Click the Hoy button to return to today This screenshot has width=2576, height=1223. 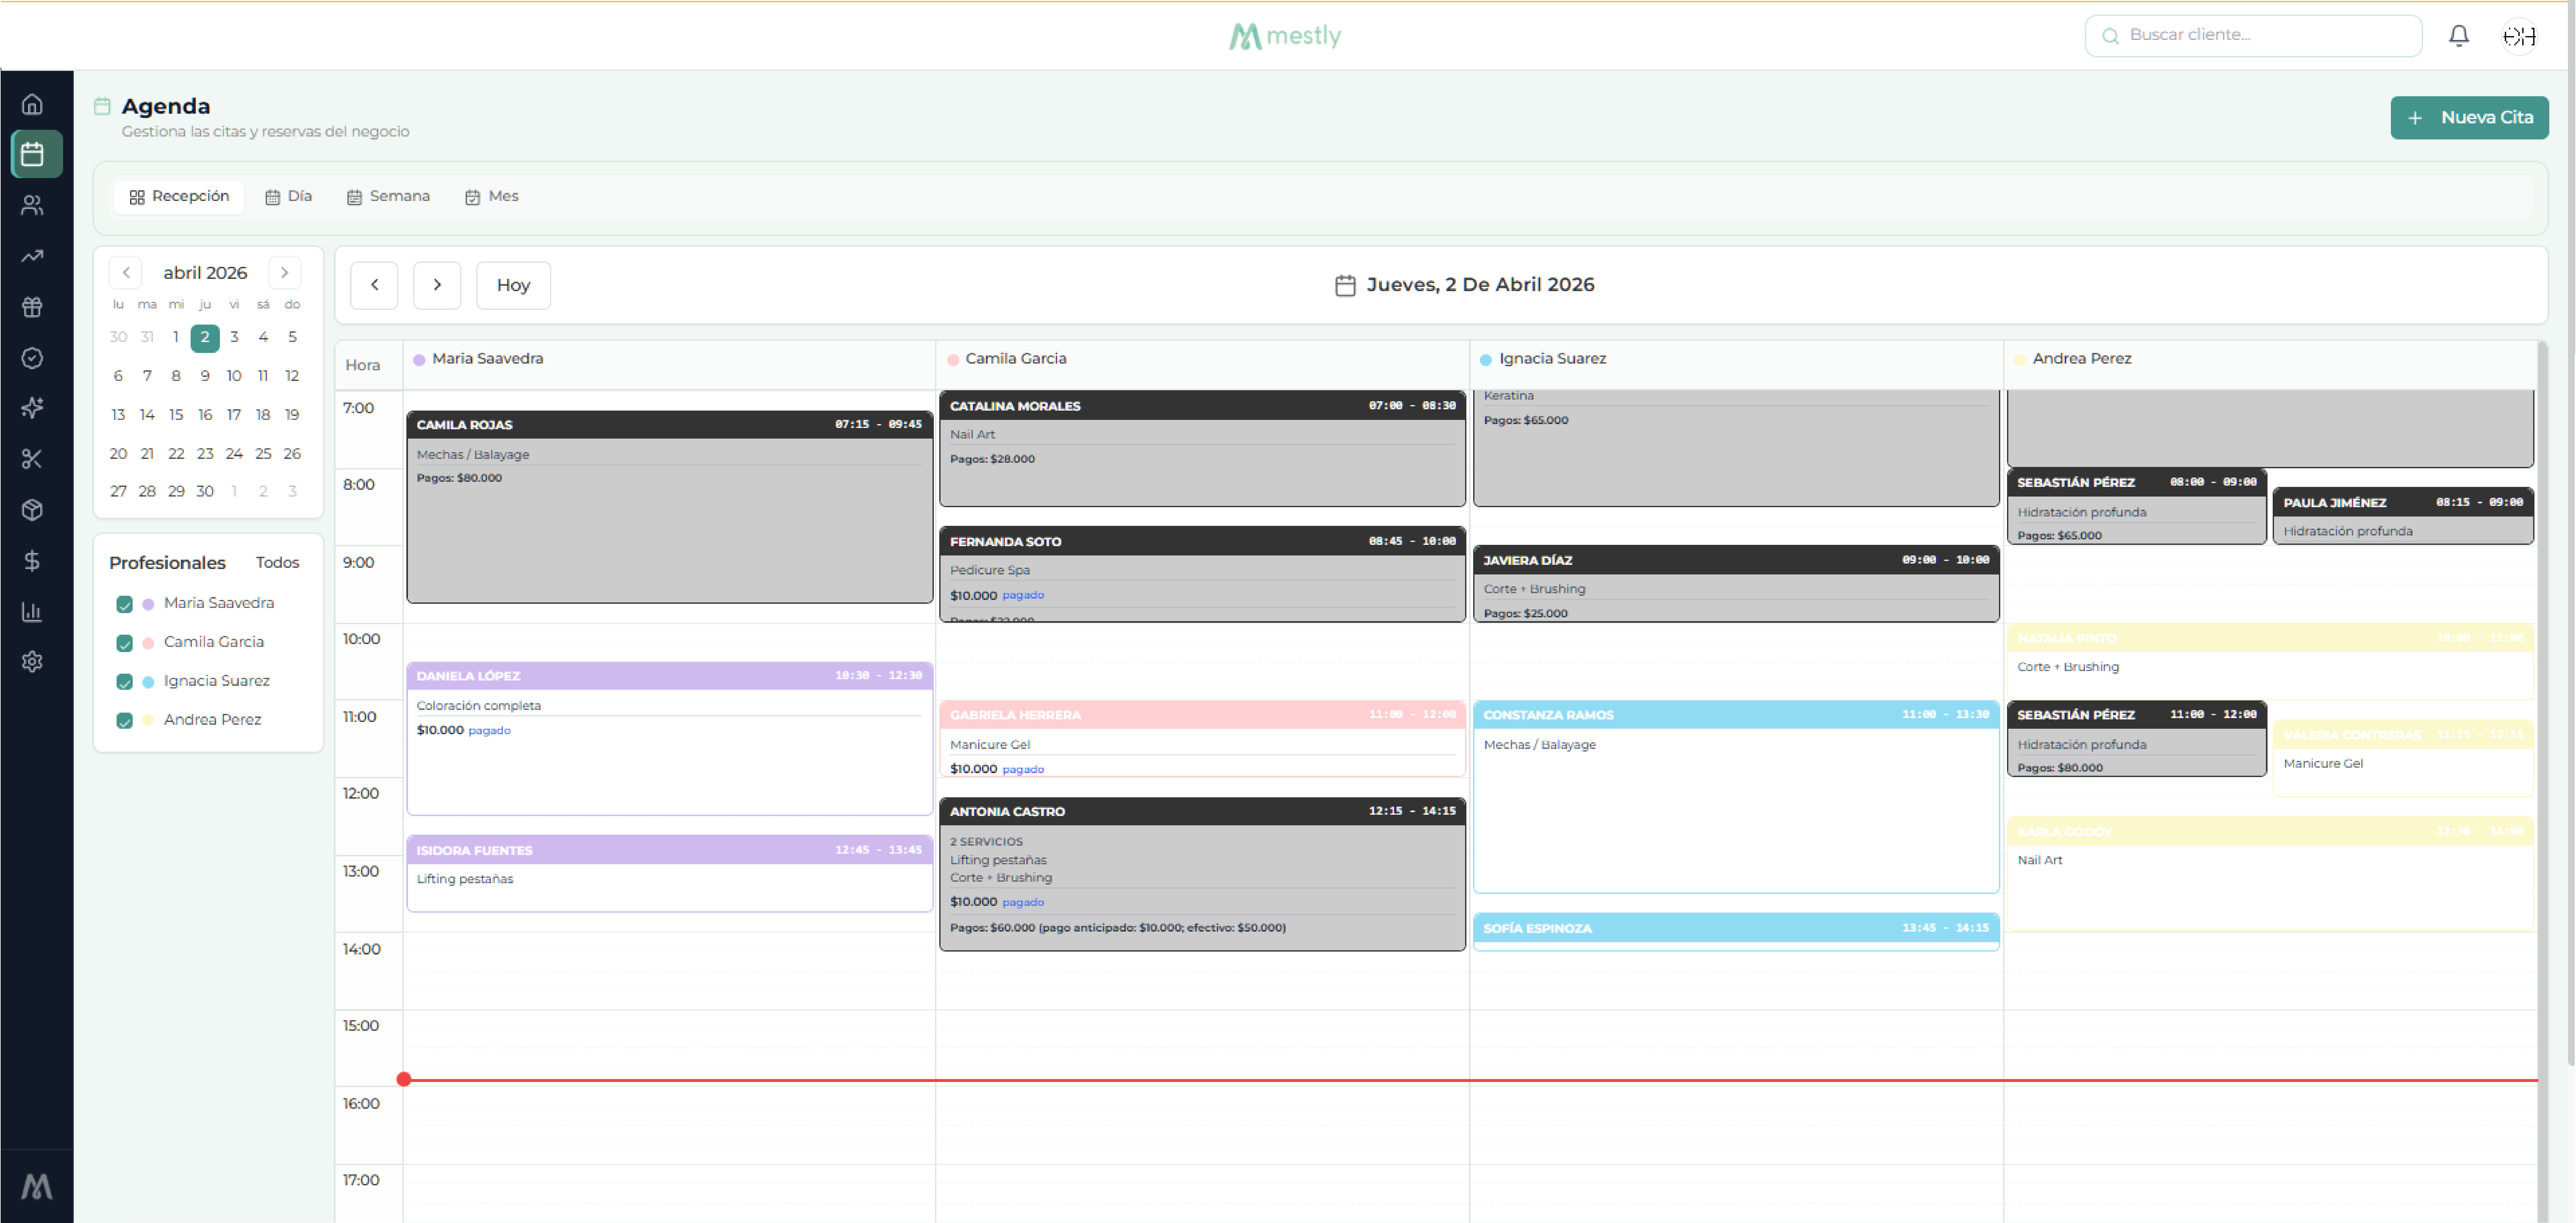coord(513,285)
